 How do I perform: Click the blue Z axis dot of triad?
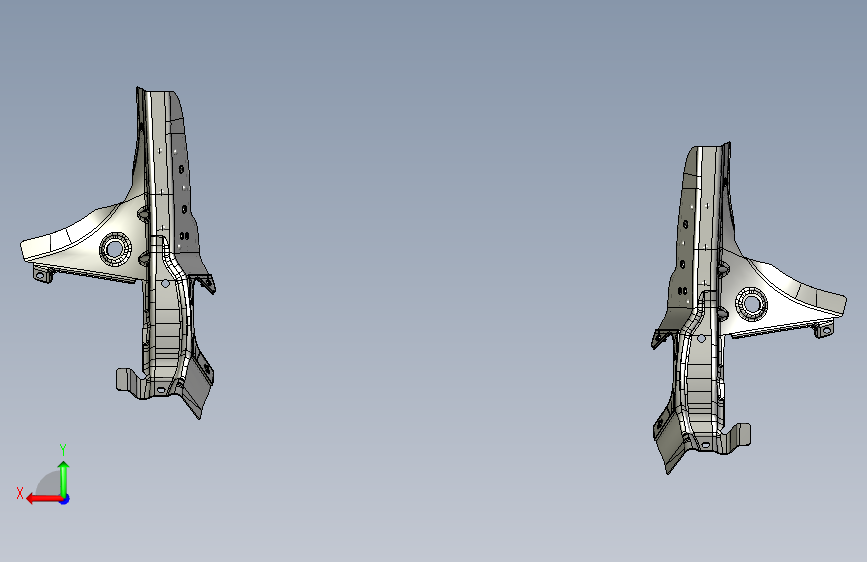pos(65,499)
